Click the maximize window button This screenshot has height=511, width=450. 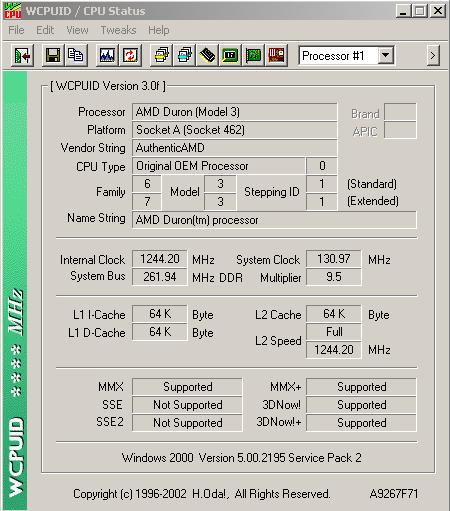[420, 11]
